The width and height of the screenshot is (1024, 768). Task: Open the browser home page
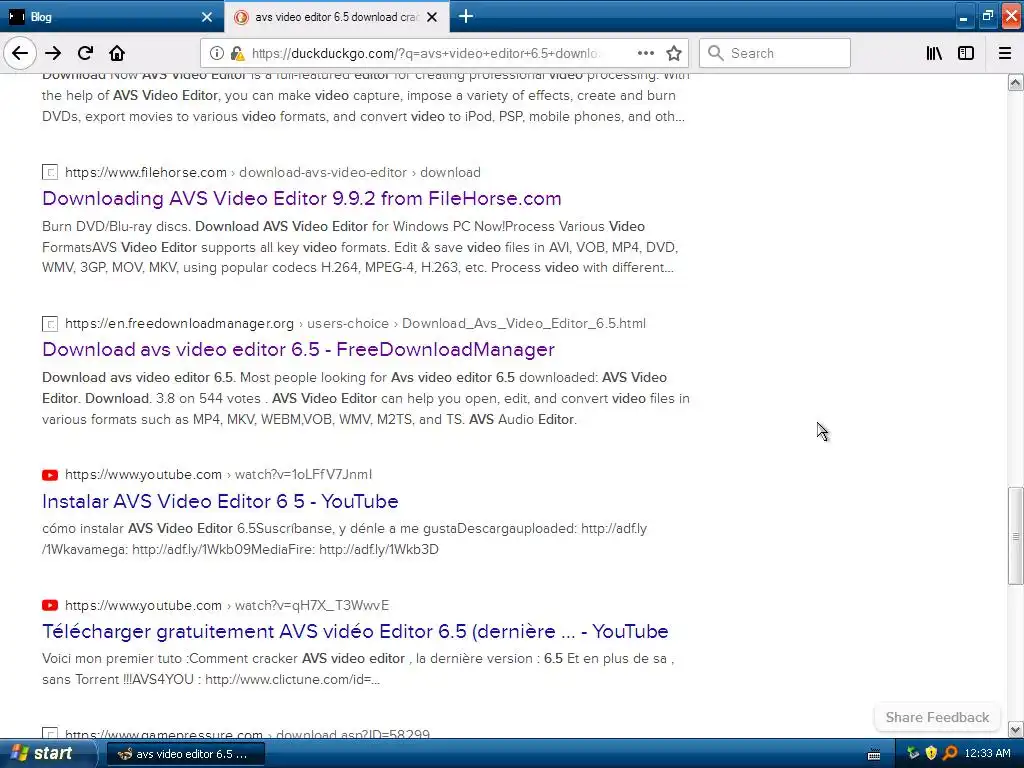[117, 53]
